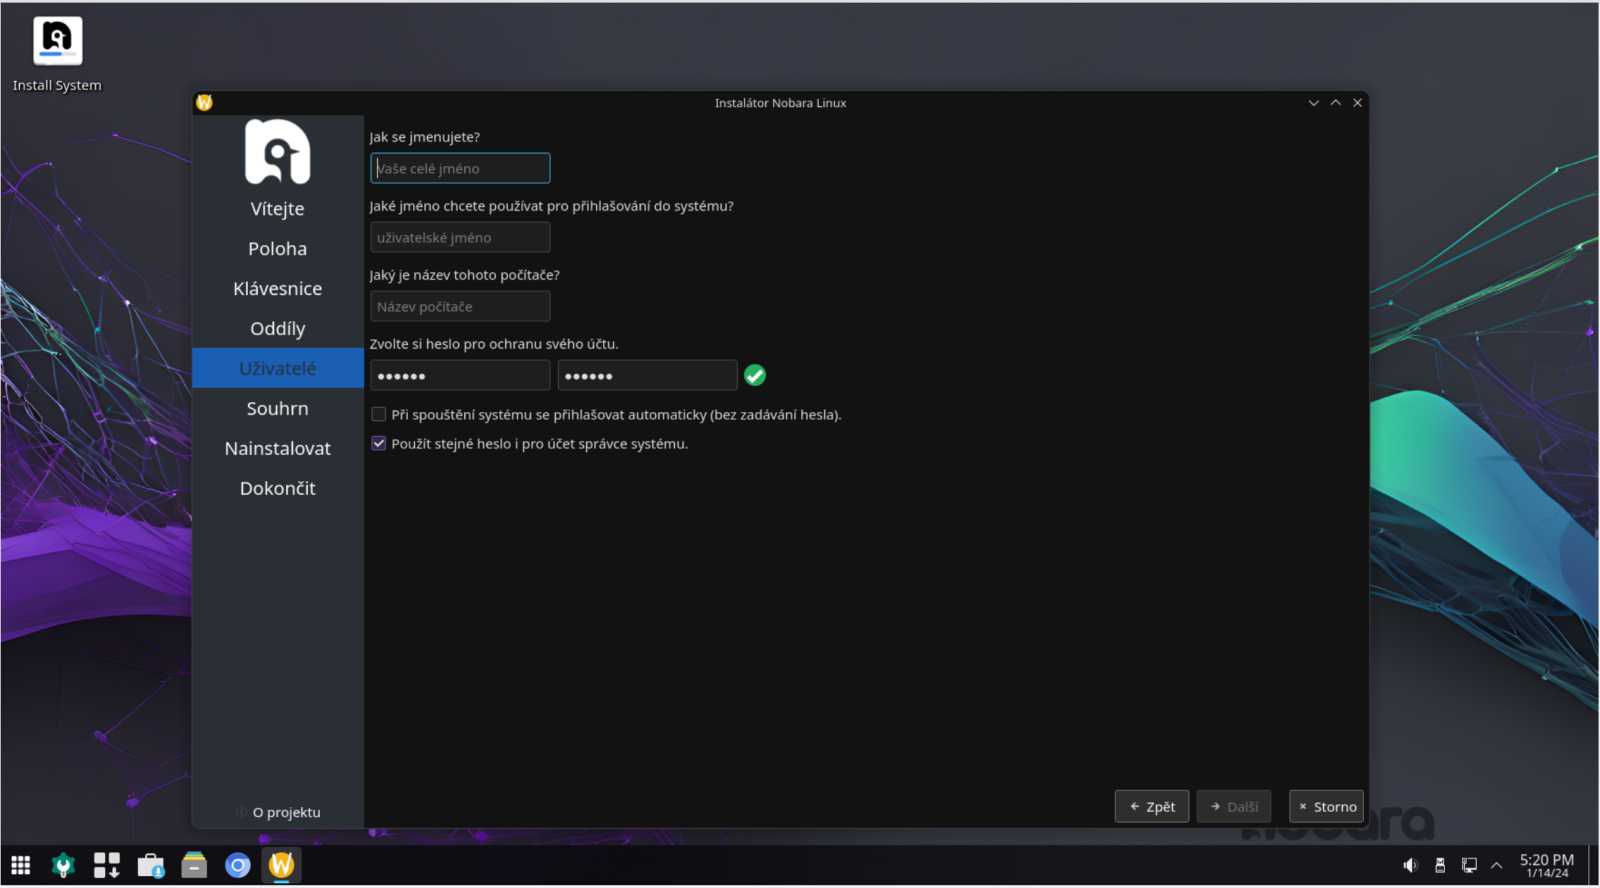Image resolution: width=1600 pixels, height=888 pixels.
Task: Click the login name question label
Action: 552,206
